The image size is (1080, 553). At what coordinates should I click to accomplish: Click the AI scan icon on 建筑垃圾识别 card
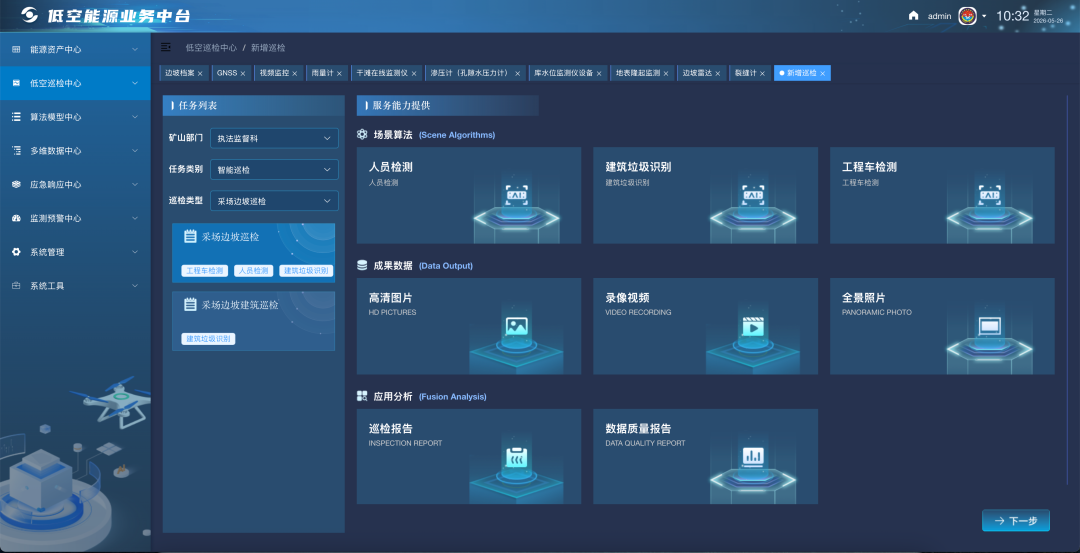point(753,196)
